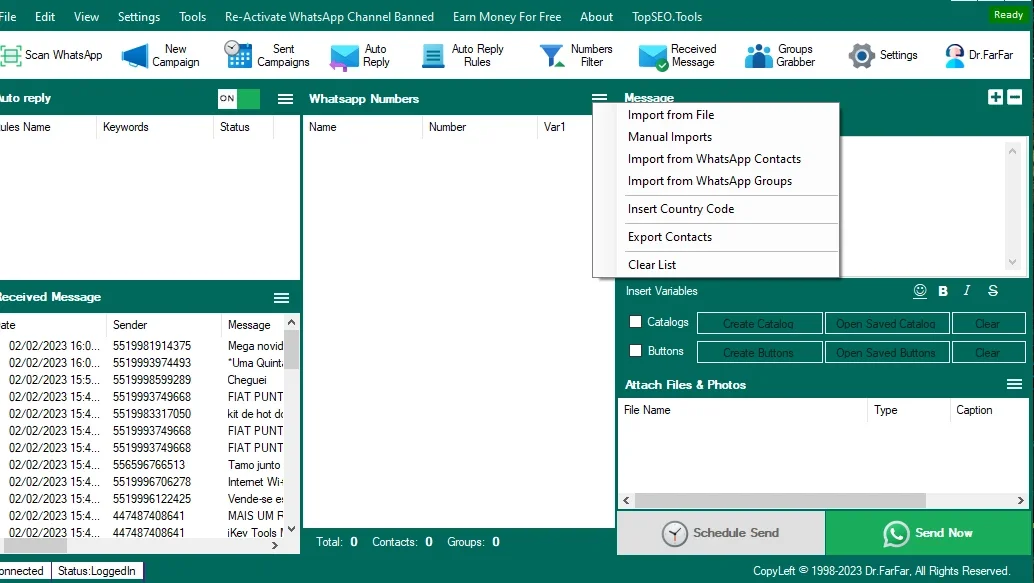Click the Schedule Send button
This screenshot has height=583, width=1034.
coord(721,533)
